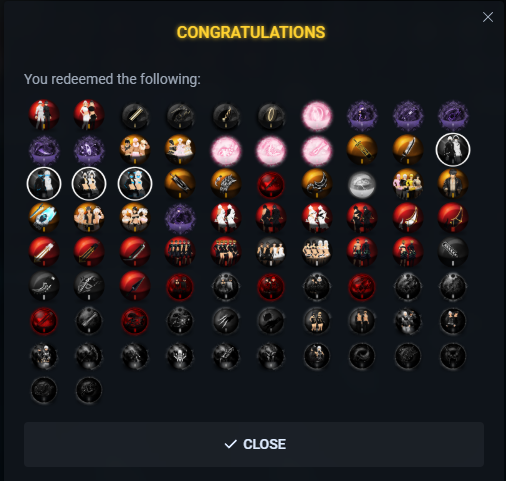This screenshot has height=481, width=506.
Task: Pick gold orb with scorpion tail weapon
Action: coord(317,184)
